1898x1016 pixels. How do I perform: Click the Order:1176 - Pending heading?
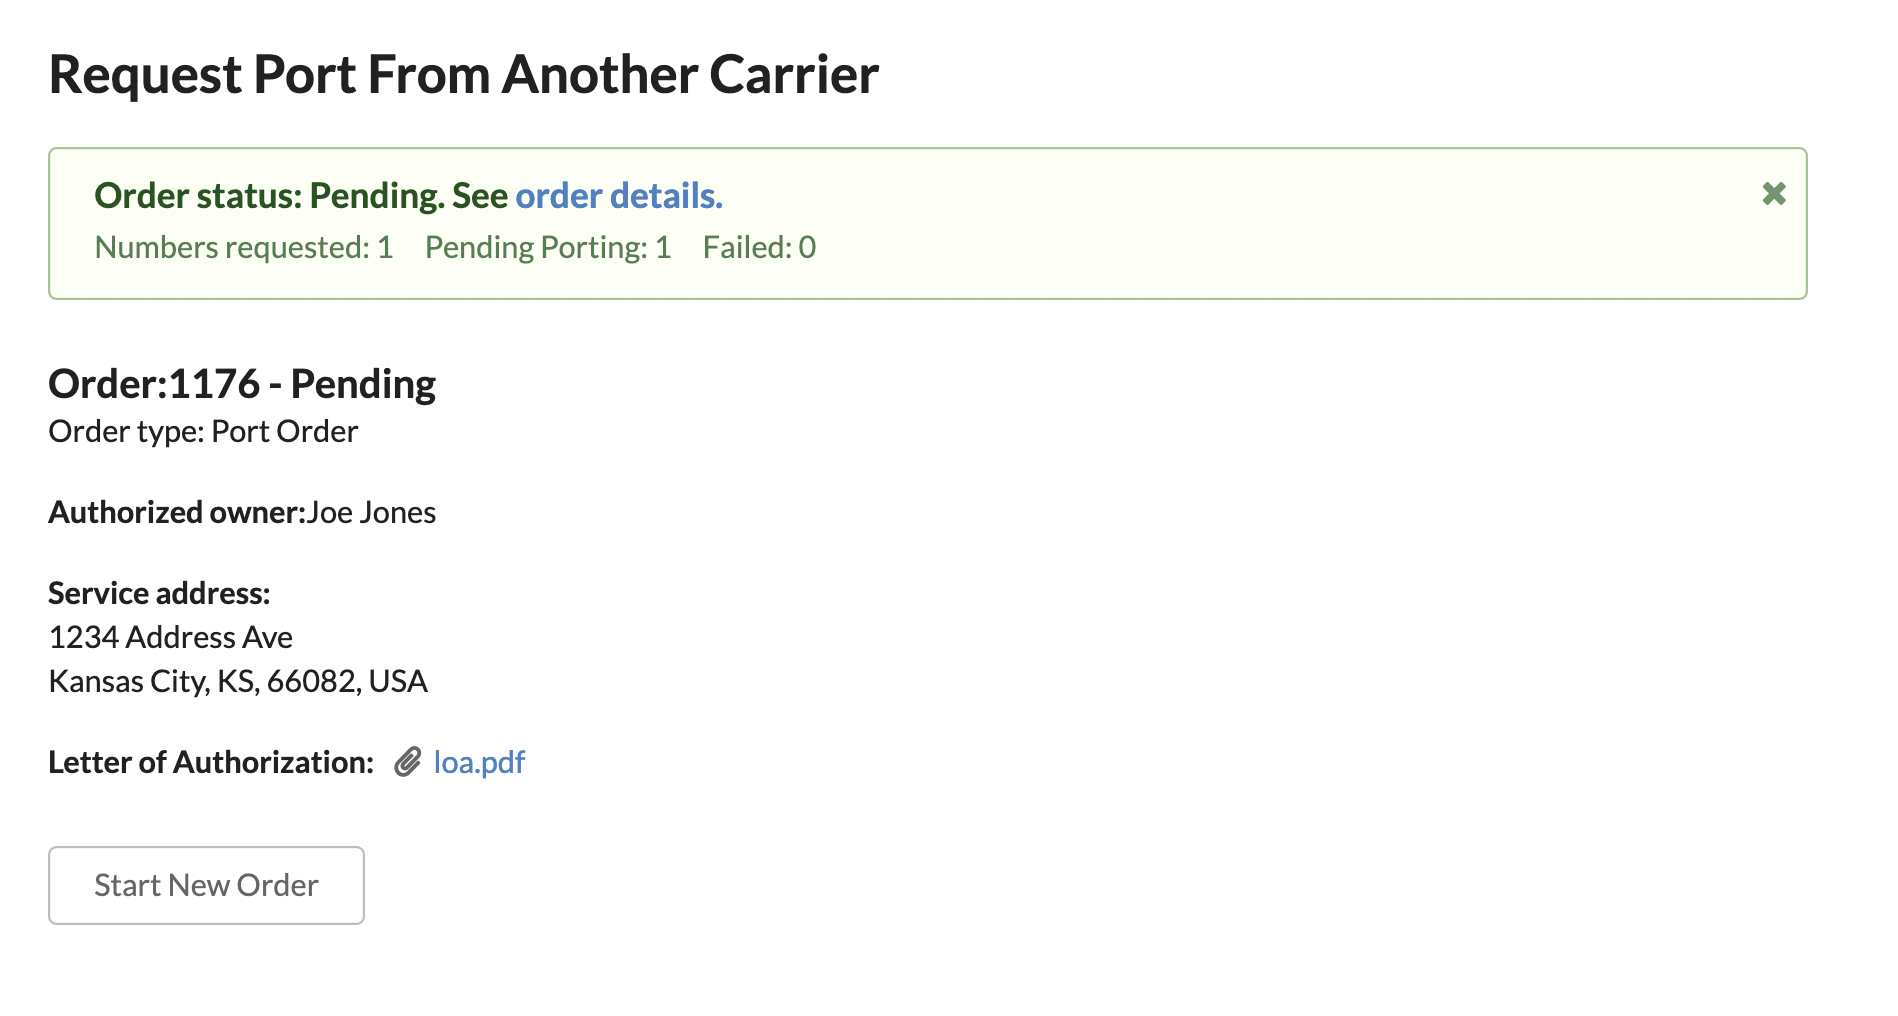pos(242,384)
